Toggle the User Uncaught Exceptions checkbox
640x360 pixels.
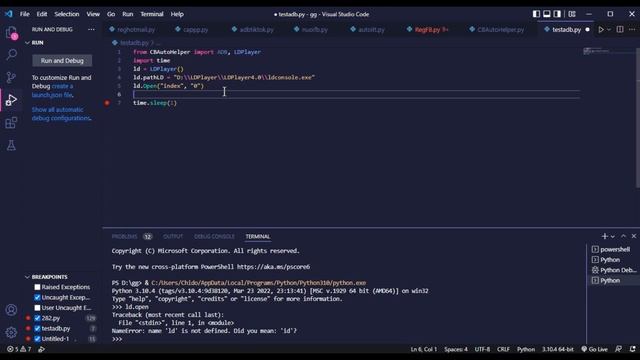[x=38, y=308]
